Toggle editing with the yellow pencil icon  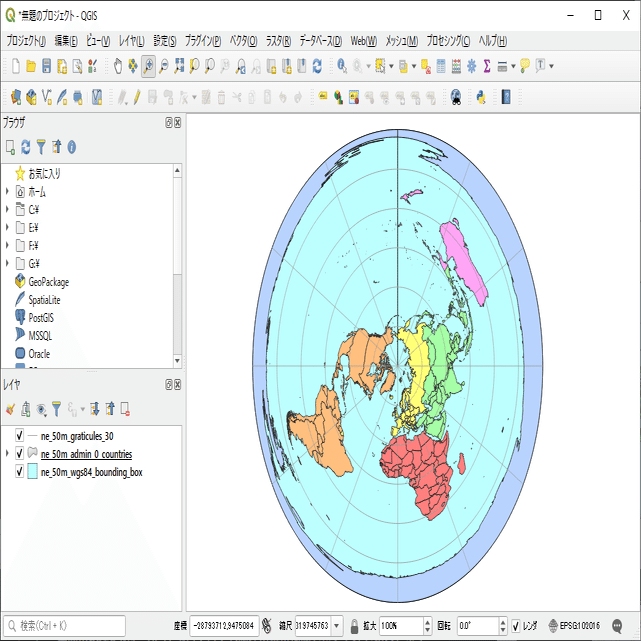coord(137,97)
